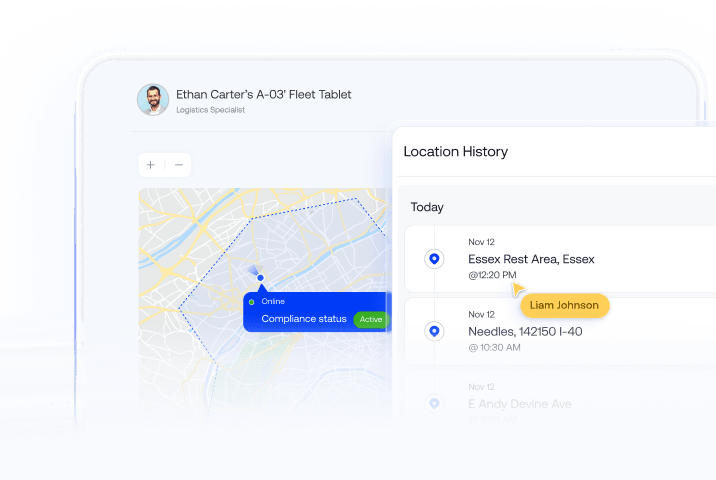Open the Essex Rest Area, Essex entry
This screenshot has height=480, width=716.
pyautogui.click(x=560, y=259)
